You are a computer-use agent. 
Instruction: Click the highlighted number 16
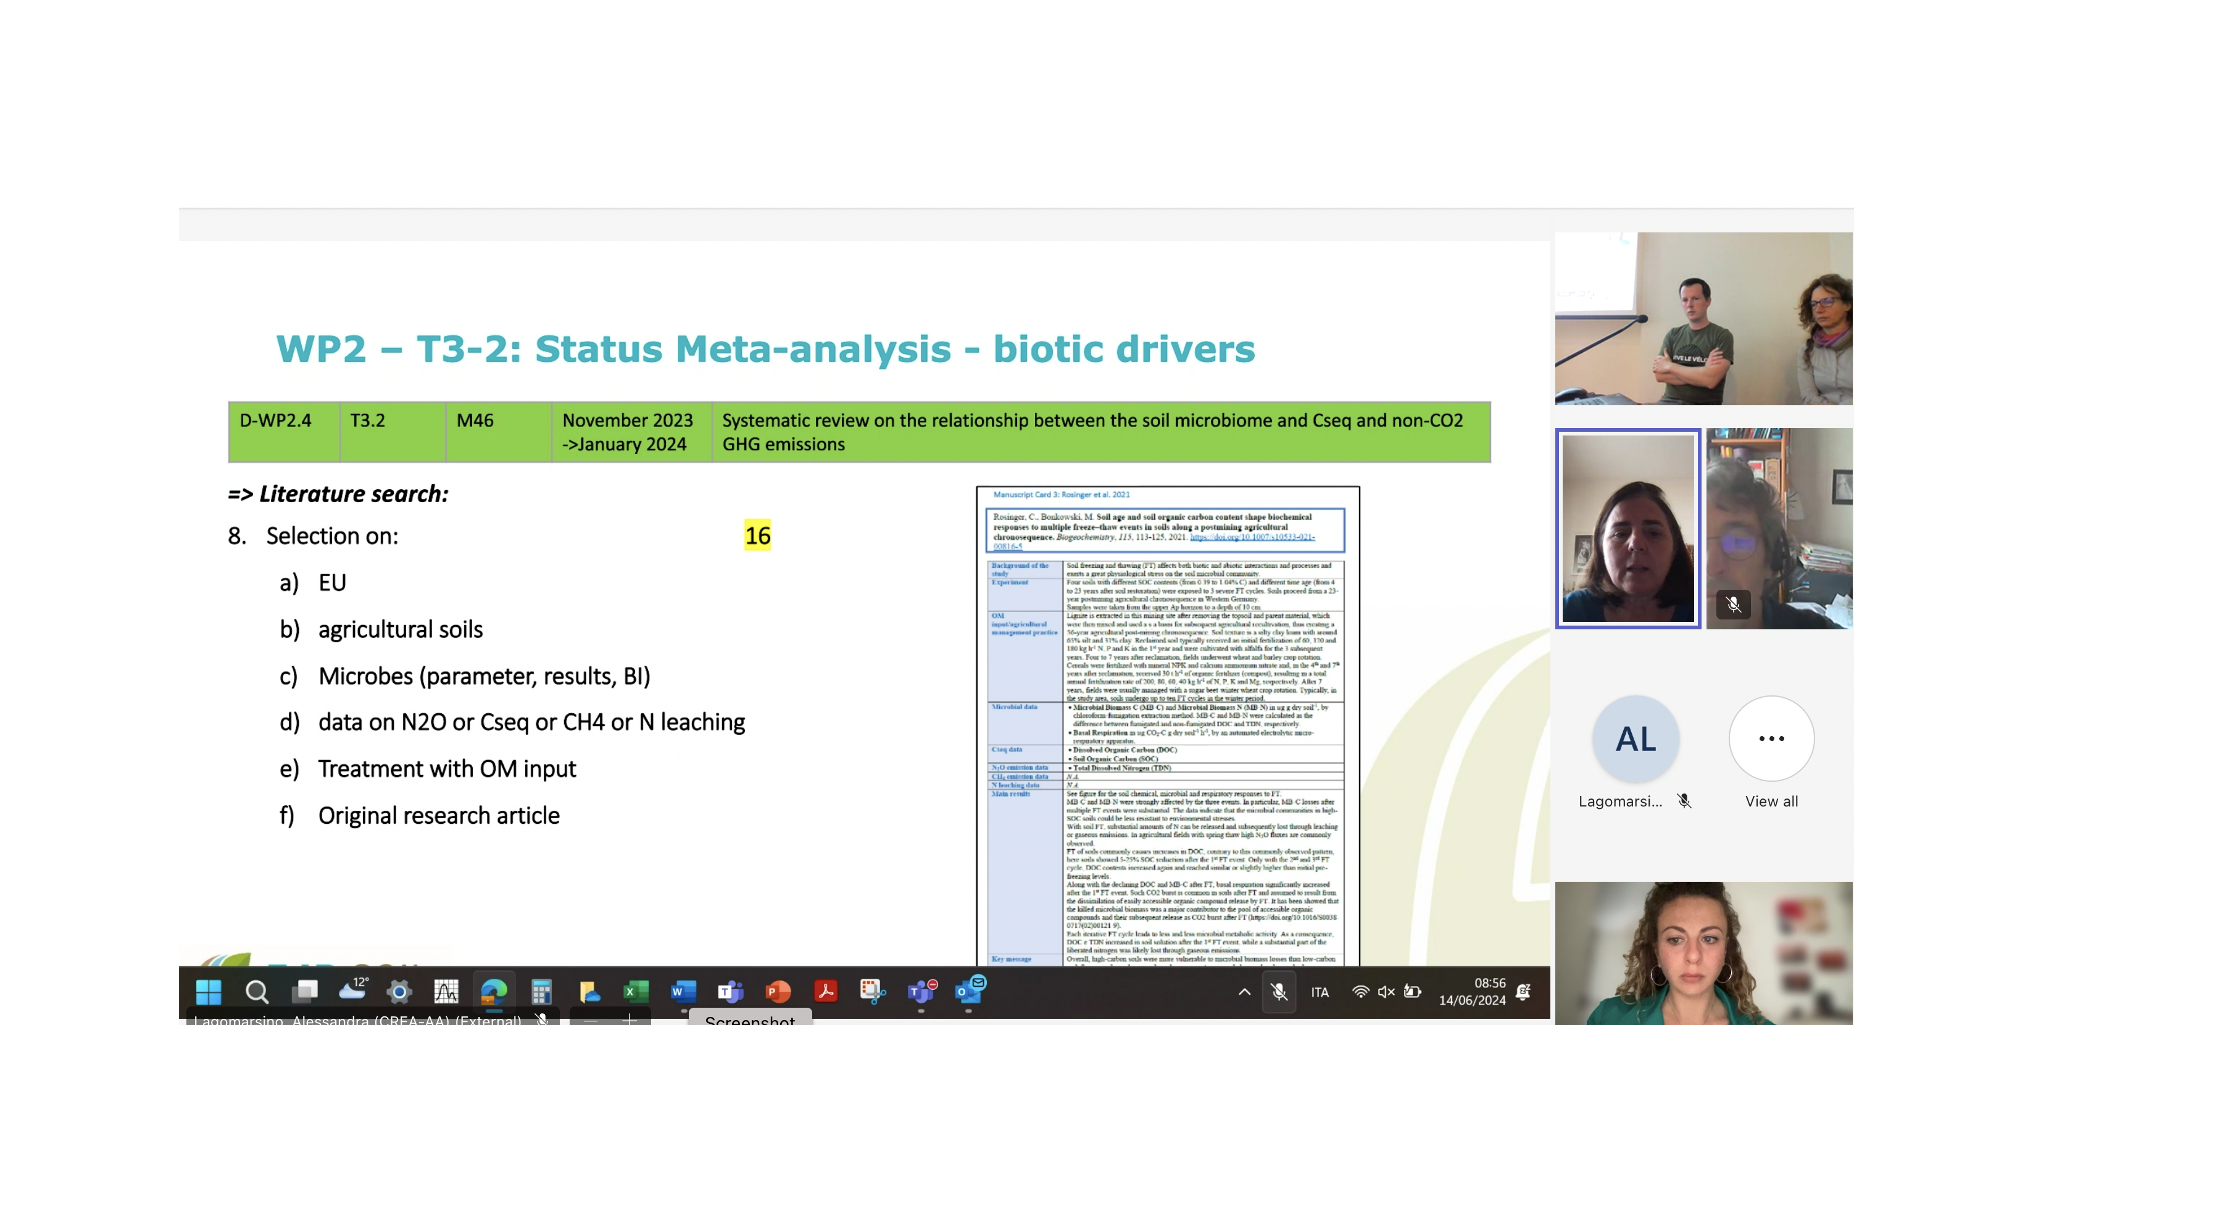[758, 536]
